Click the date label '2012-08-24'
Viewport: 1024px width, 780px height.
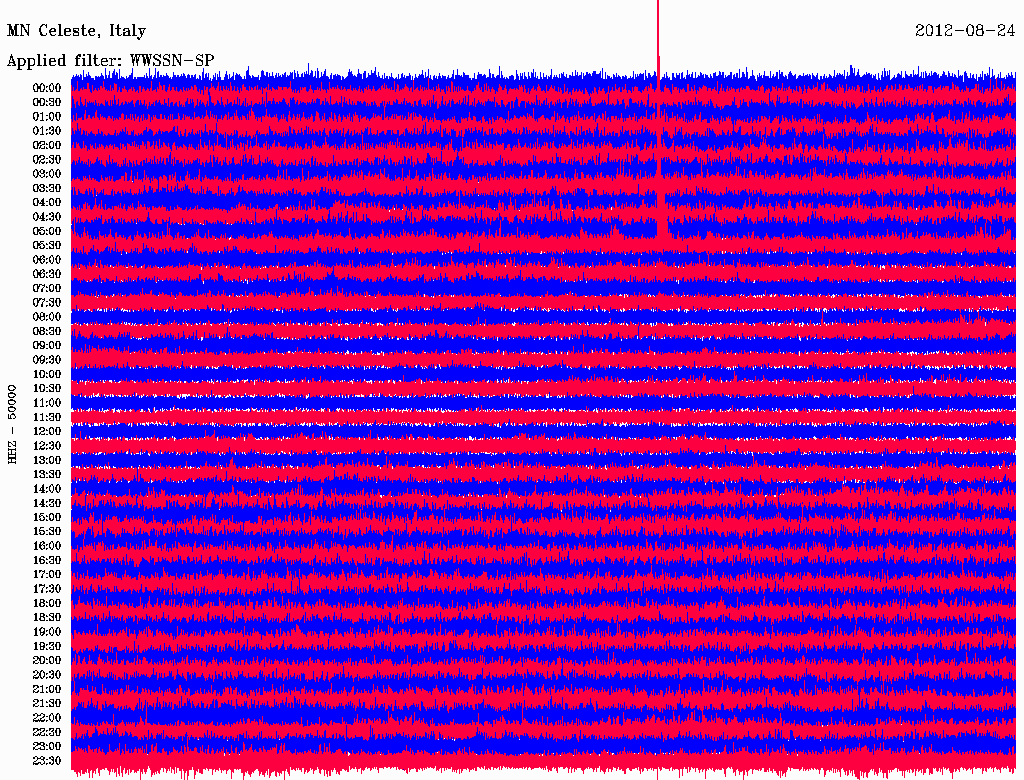pyautogui.click(x=965, y=31)
